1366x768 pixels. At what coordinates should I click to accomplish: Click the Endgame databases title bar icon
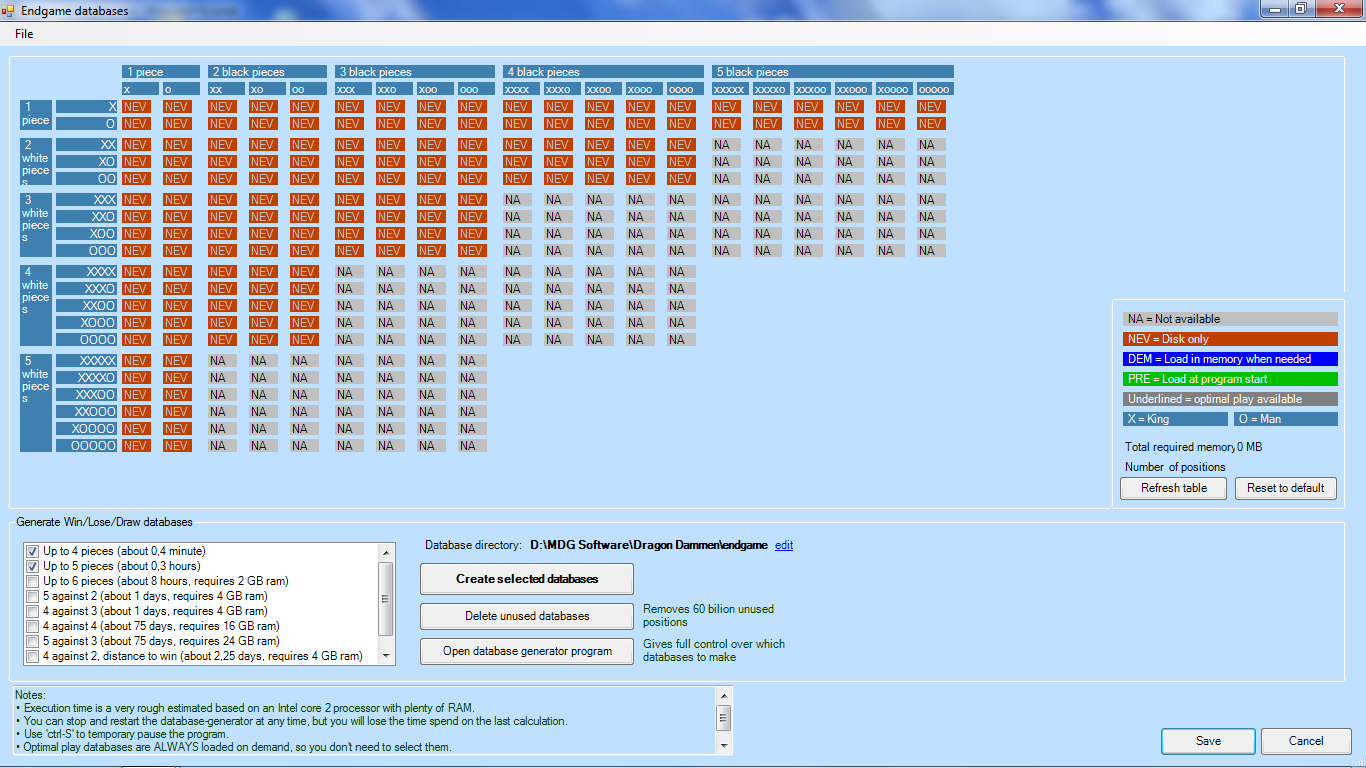pos(8,10)
